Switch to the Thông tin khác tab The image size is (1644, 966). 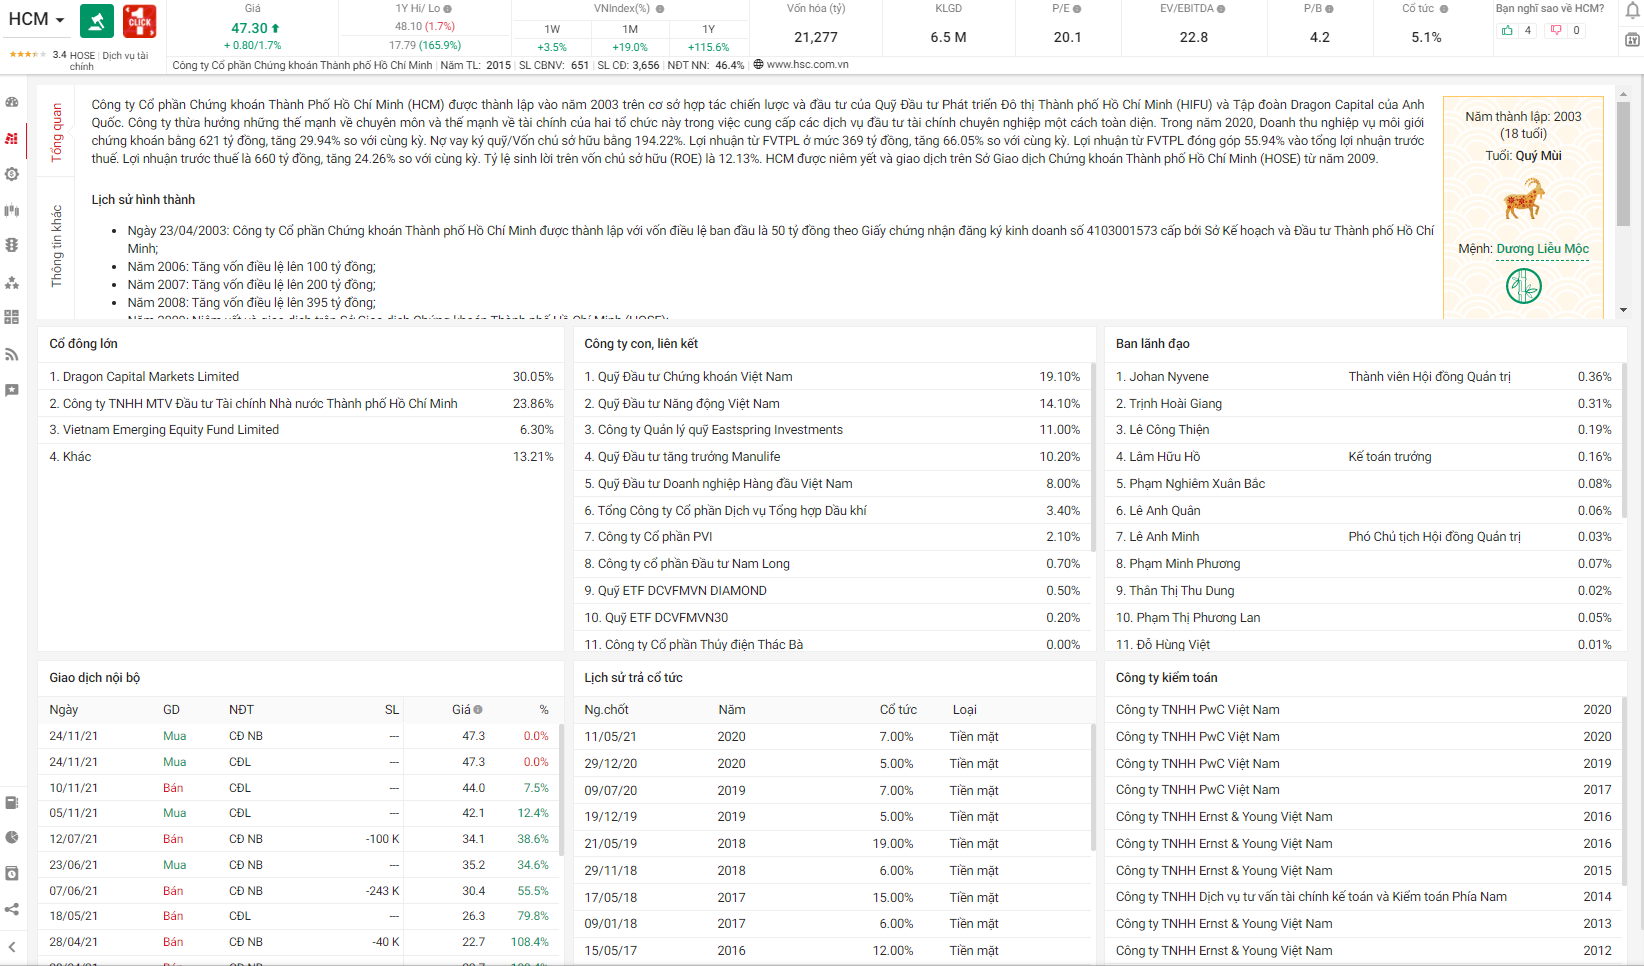(x=57, y=246)
